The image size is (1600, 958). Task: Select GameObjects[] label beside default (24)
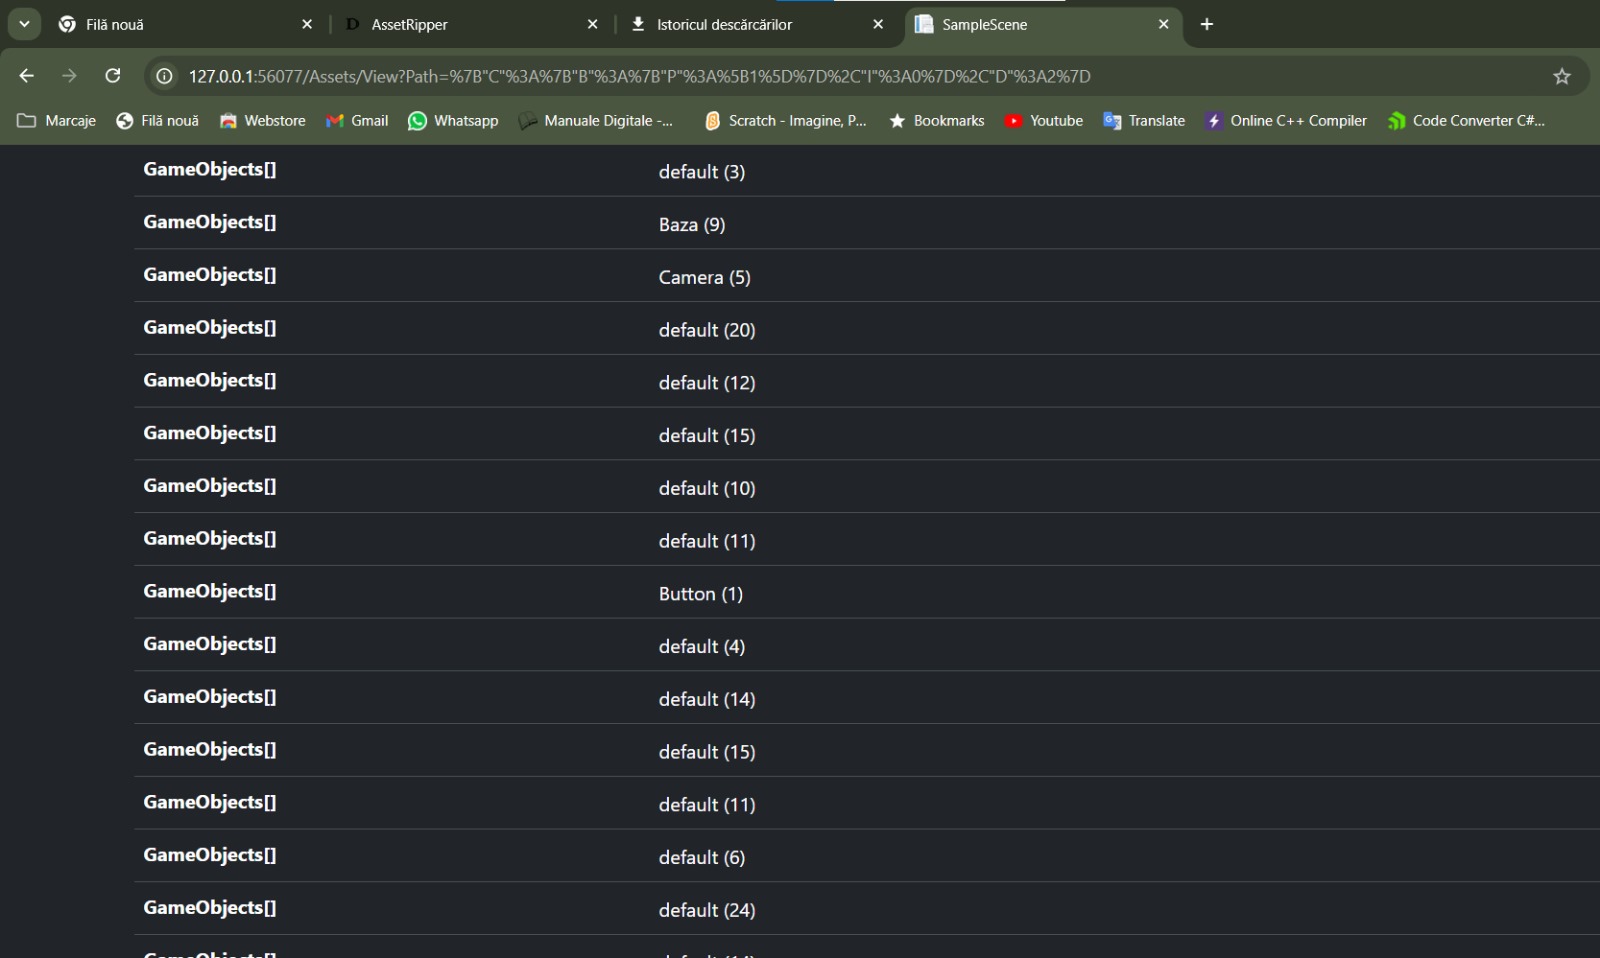click(x=210, y=908)
